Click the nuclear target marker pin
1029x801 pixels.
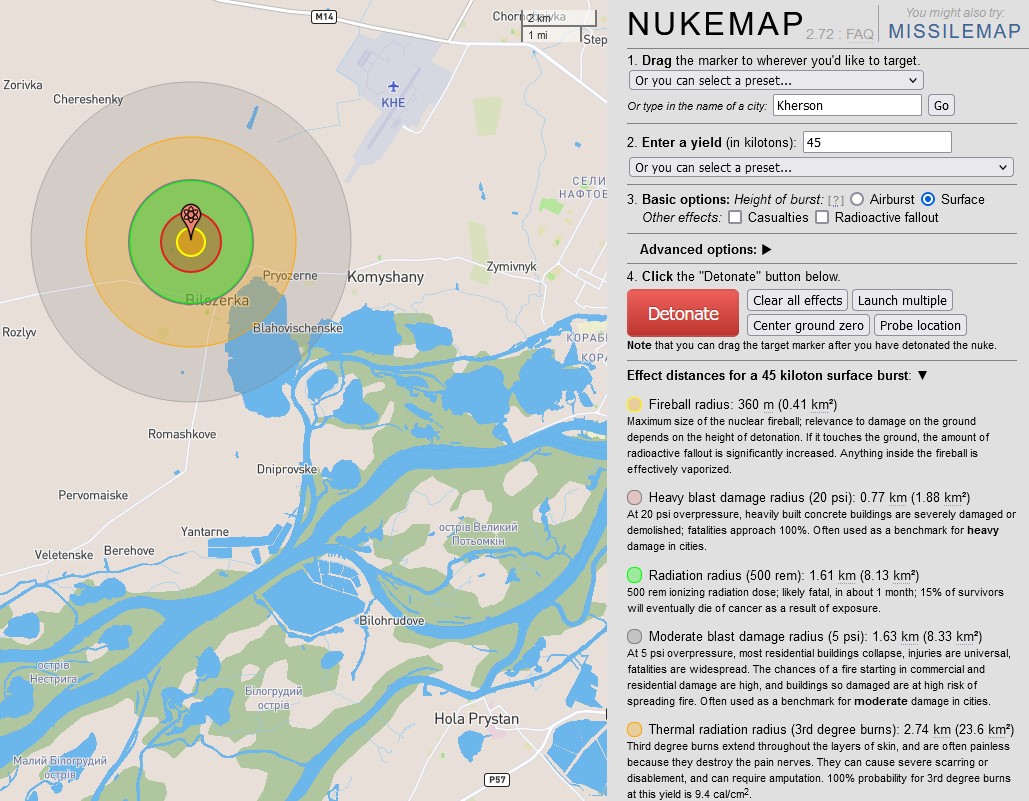pyautogui.click(x=191, y=220)
